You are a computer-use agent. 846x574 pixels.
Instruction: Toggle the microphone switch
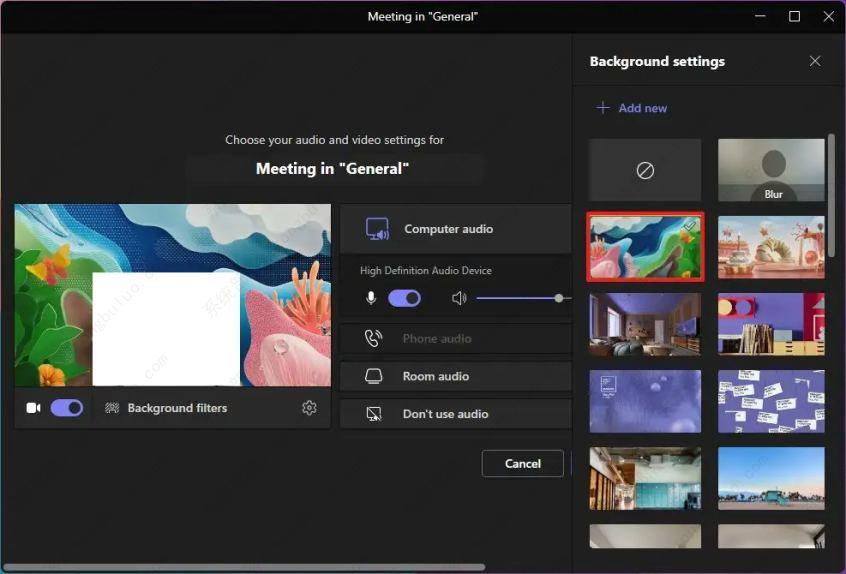404,298
